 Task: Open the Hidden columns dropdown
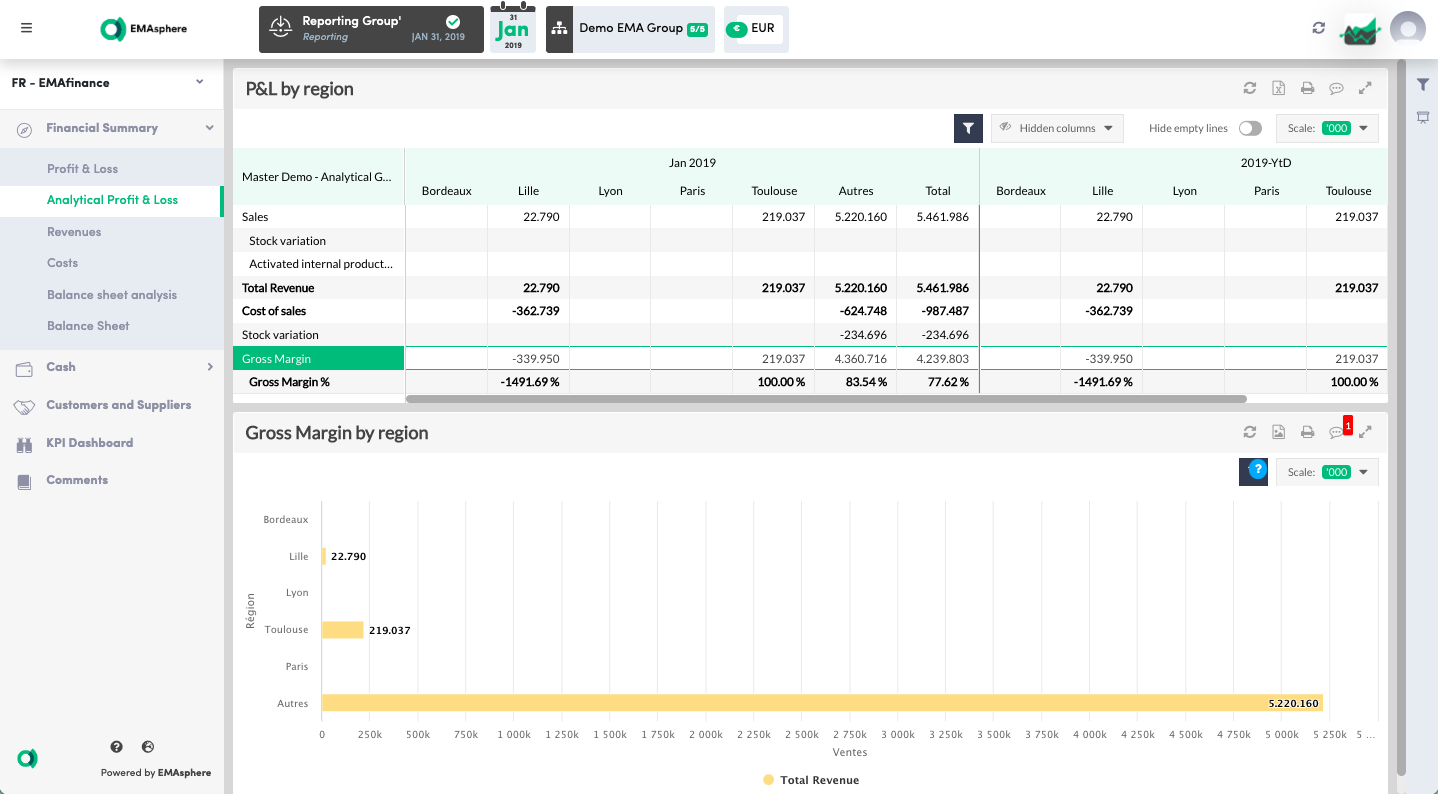pos(1057,128)
